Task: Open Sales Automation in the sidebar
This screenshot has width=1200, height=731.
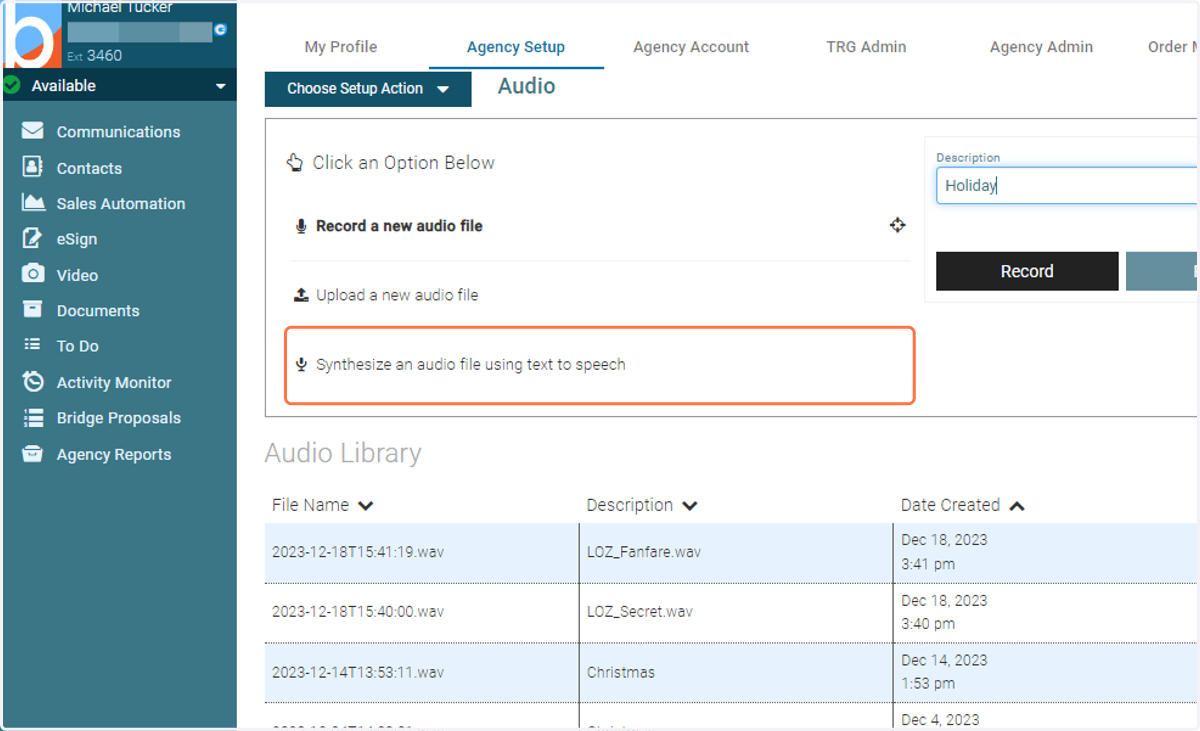Action: pyautogui.click(x=120, y=203)
